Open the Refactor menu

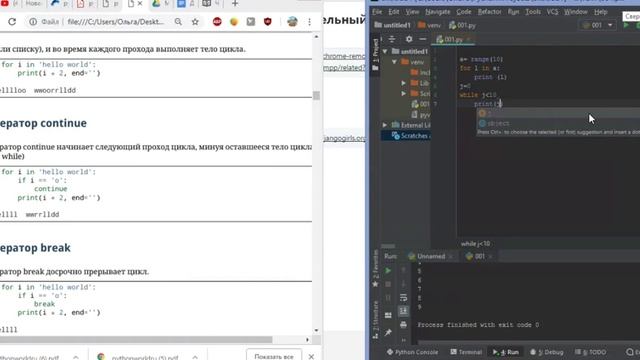click(489, 12)
